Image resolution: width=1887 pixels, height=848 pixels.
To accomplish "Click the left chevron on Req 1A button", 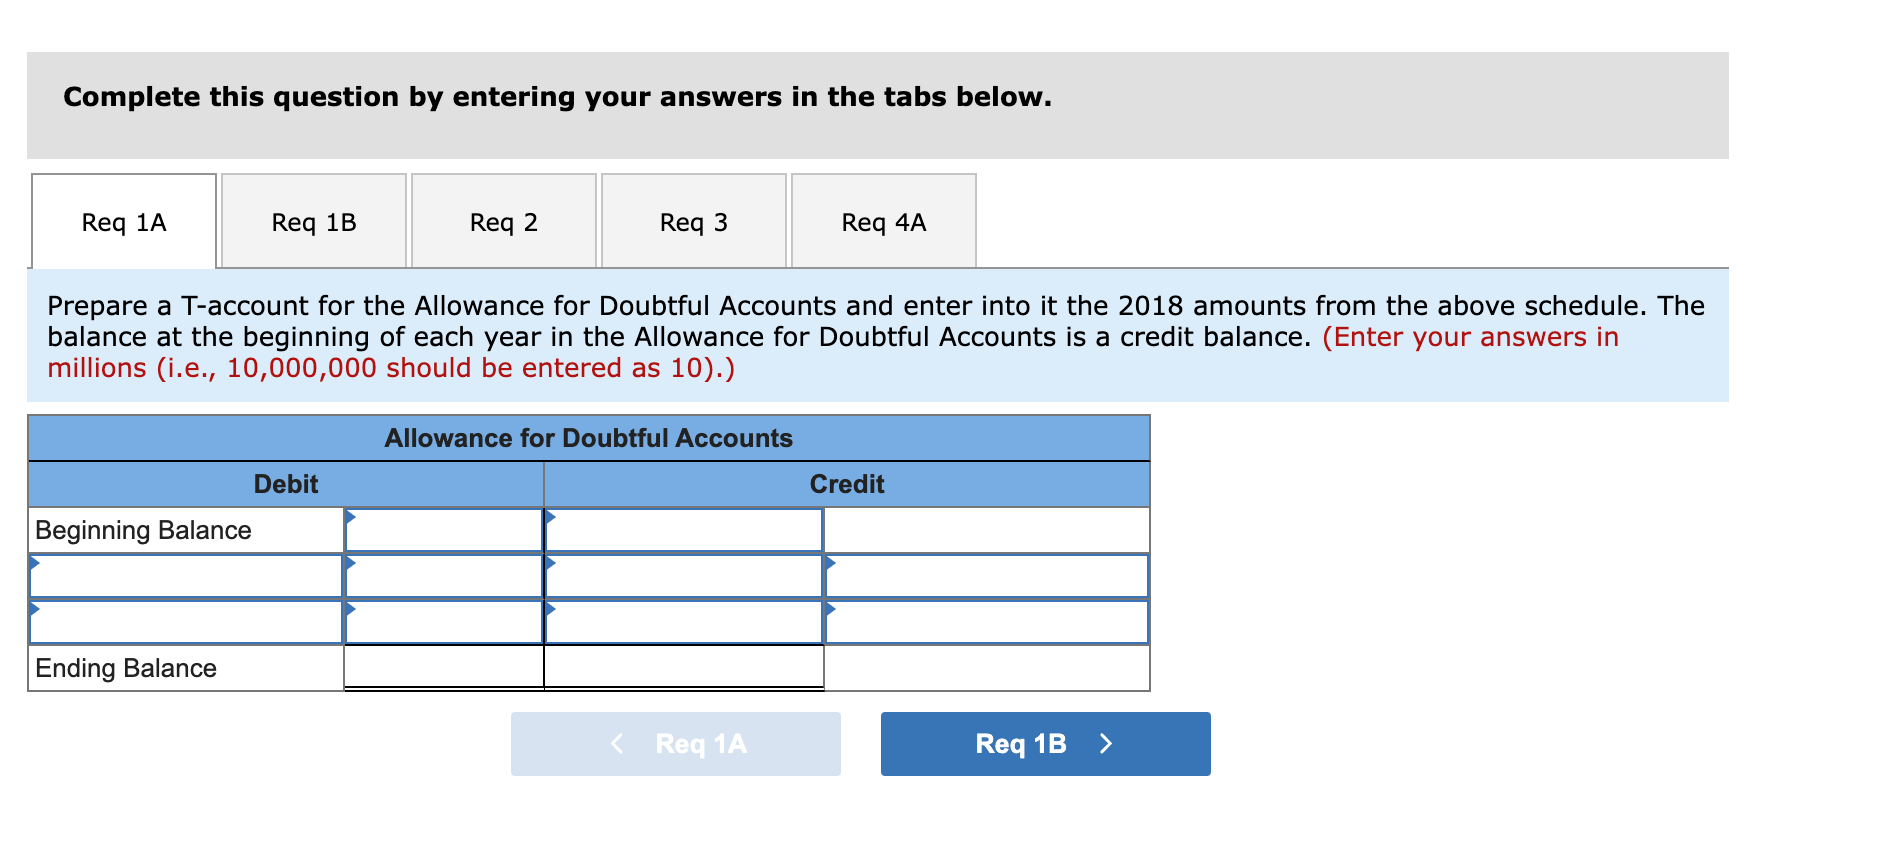I will (x=616, y=743).
